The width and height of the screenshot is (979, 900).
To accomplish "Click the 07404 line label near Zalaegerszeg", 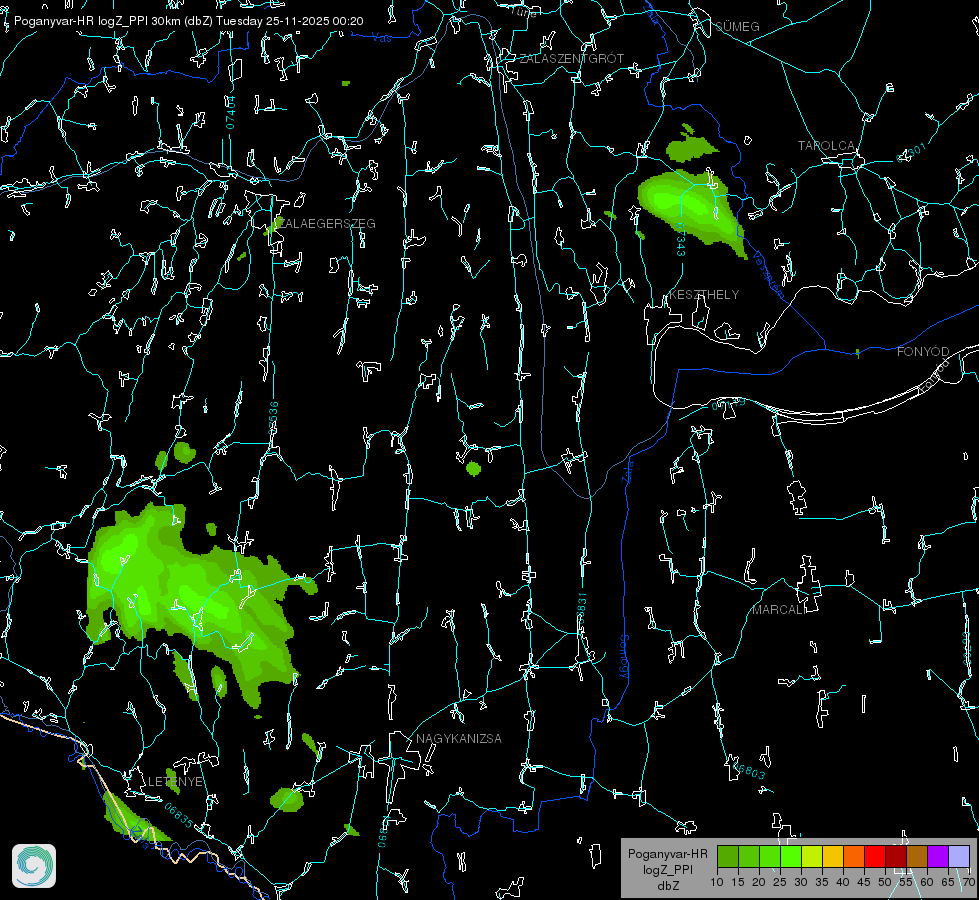I will click(230, 113).
